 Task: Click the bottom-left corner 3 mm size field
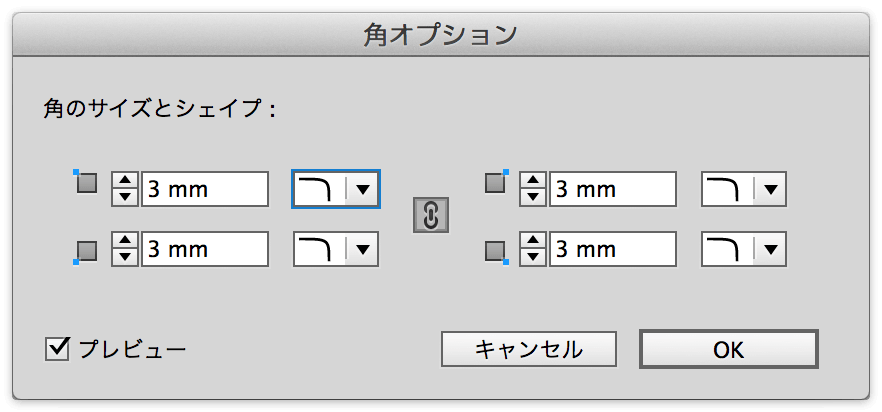click(x=205, y=249)
